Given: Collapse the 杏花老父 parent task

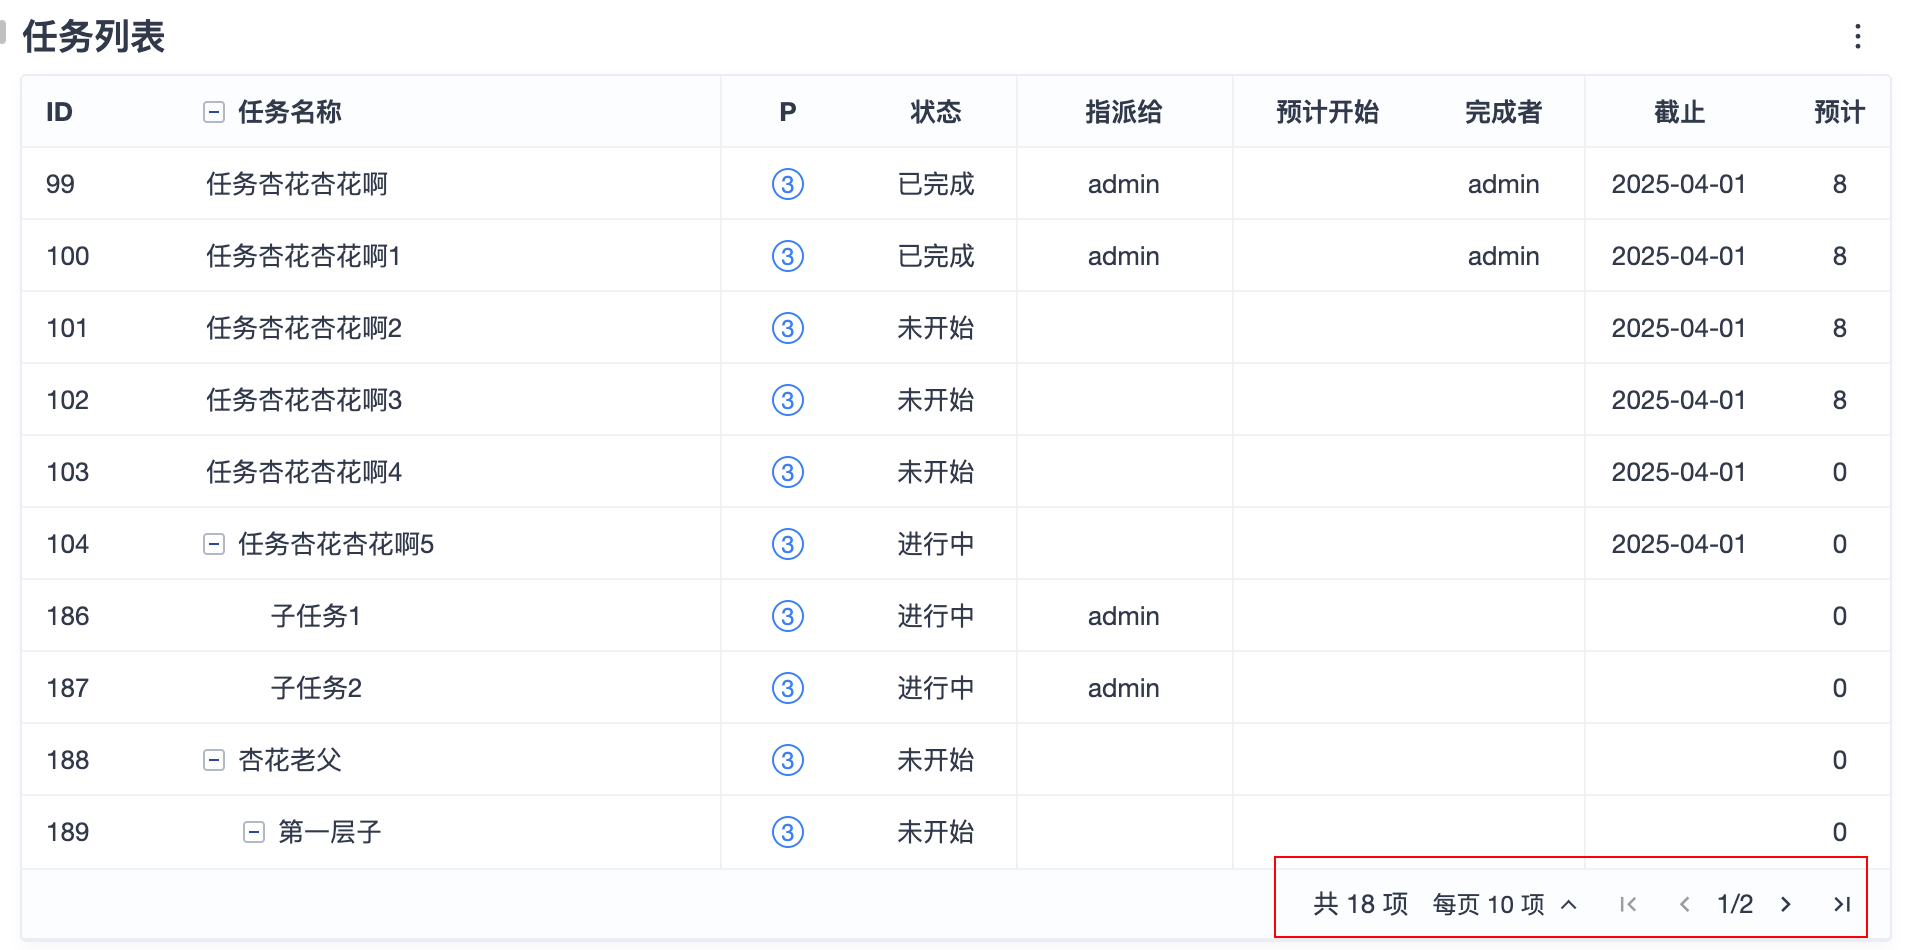Looking at the screenshot, I should (214, 760).
